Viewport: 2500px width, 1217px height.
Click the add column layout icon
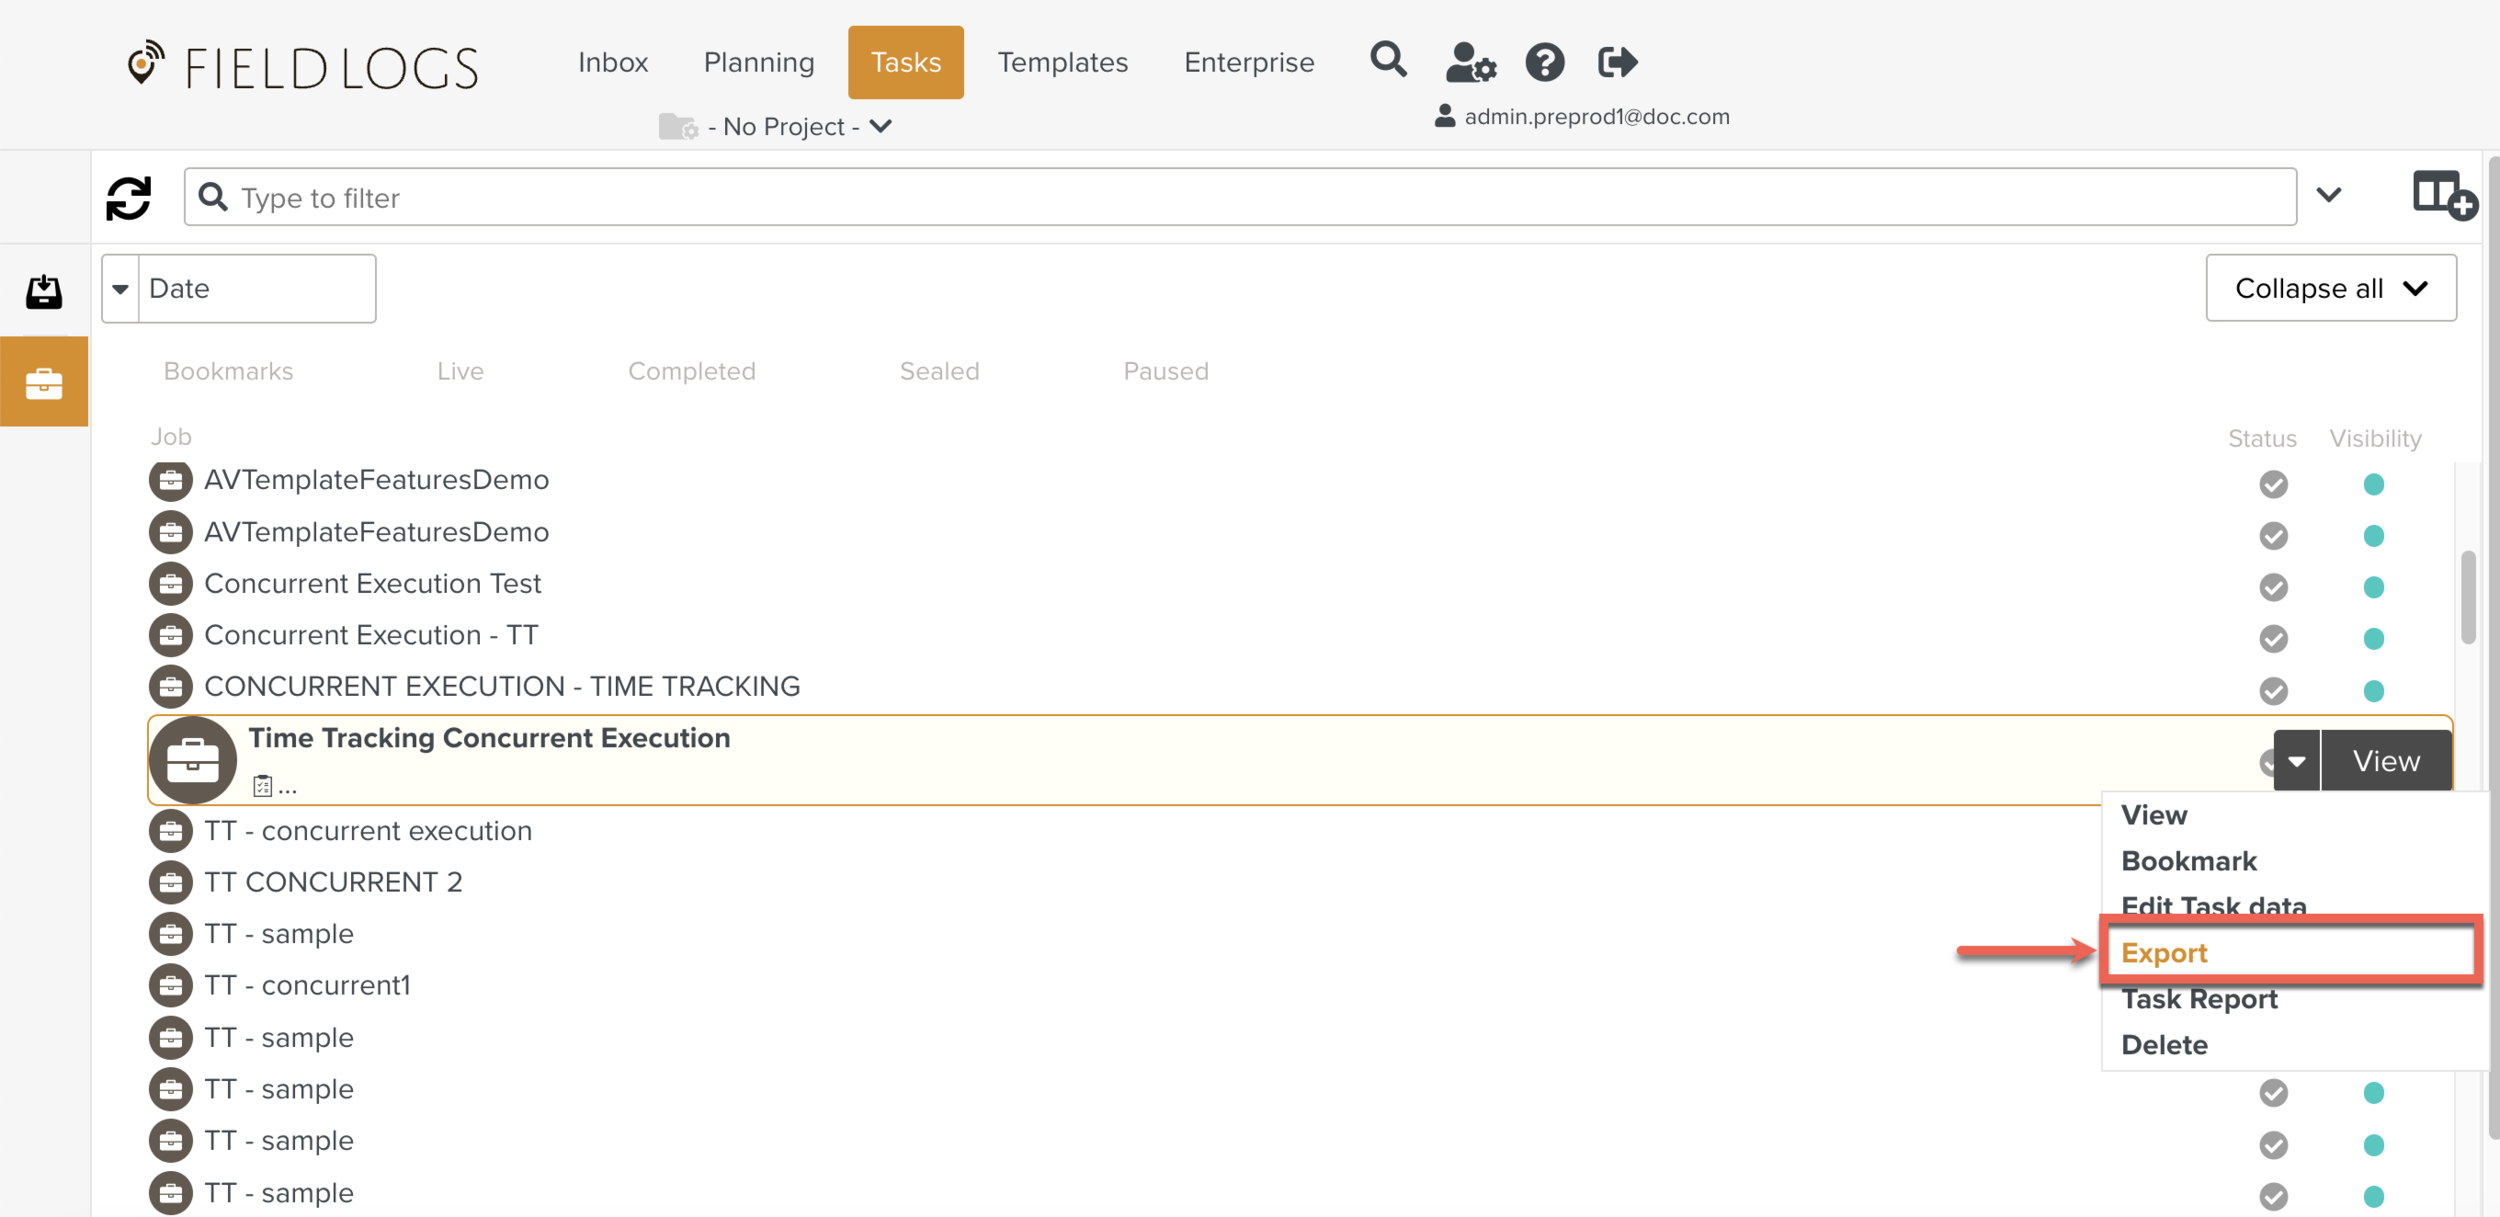[x=2443, y=195]
